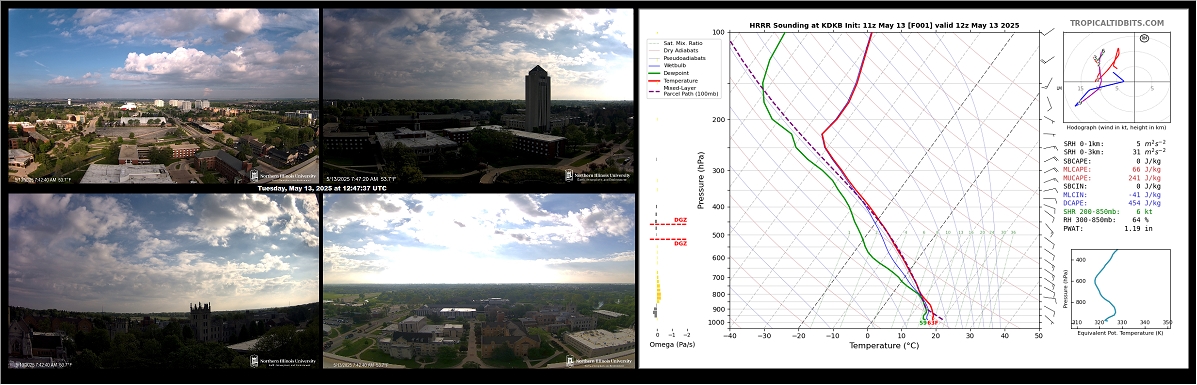Screen dimensions: 1197x385
Task: Click the dashed Mixed-Layer Parcel Path legend marker
Action: click(x=654, y=91)
